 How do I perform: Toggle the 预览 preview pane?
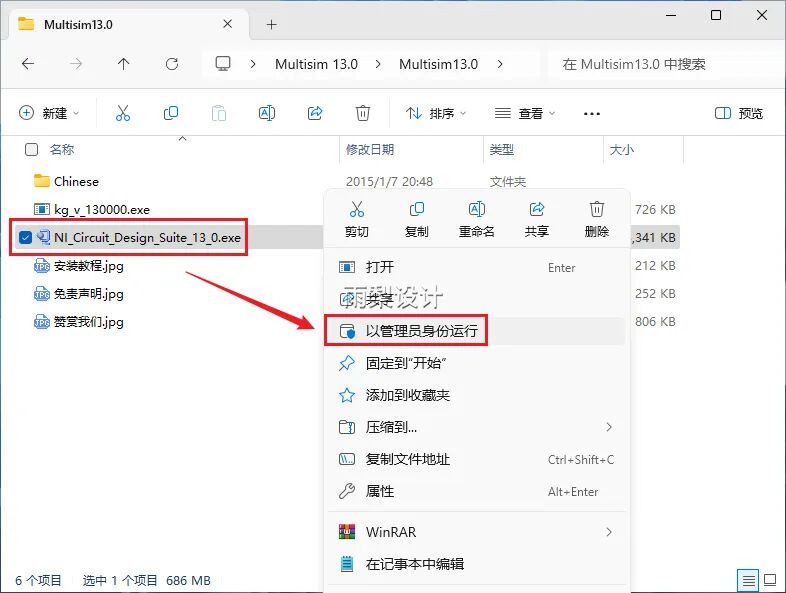pos(739,113)
